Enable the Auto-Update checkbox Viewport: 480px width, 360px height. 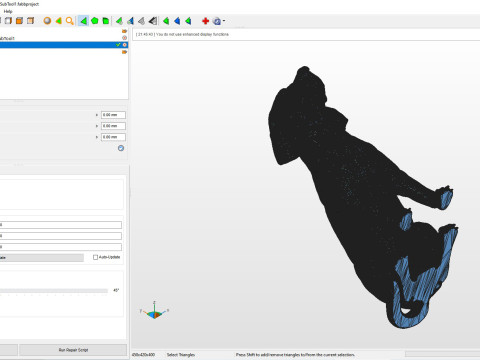click(x=95, y=257)
